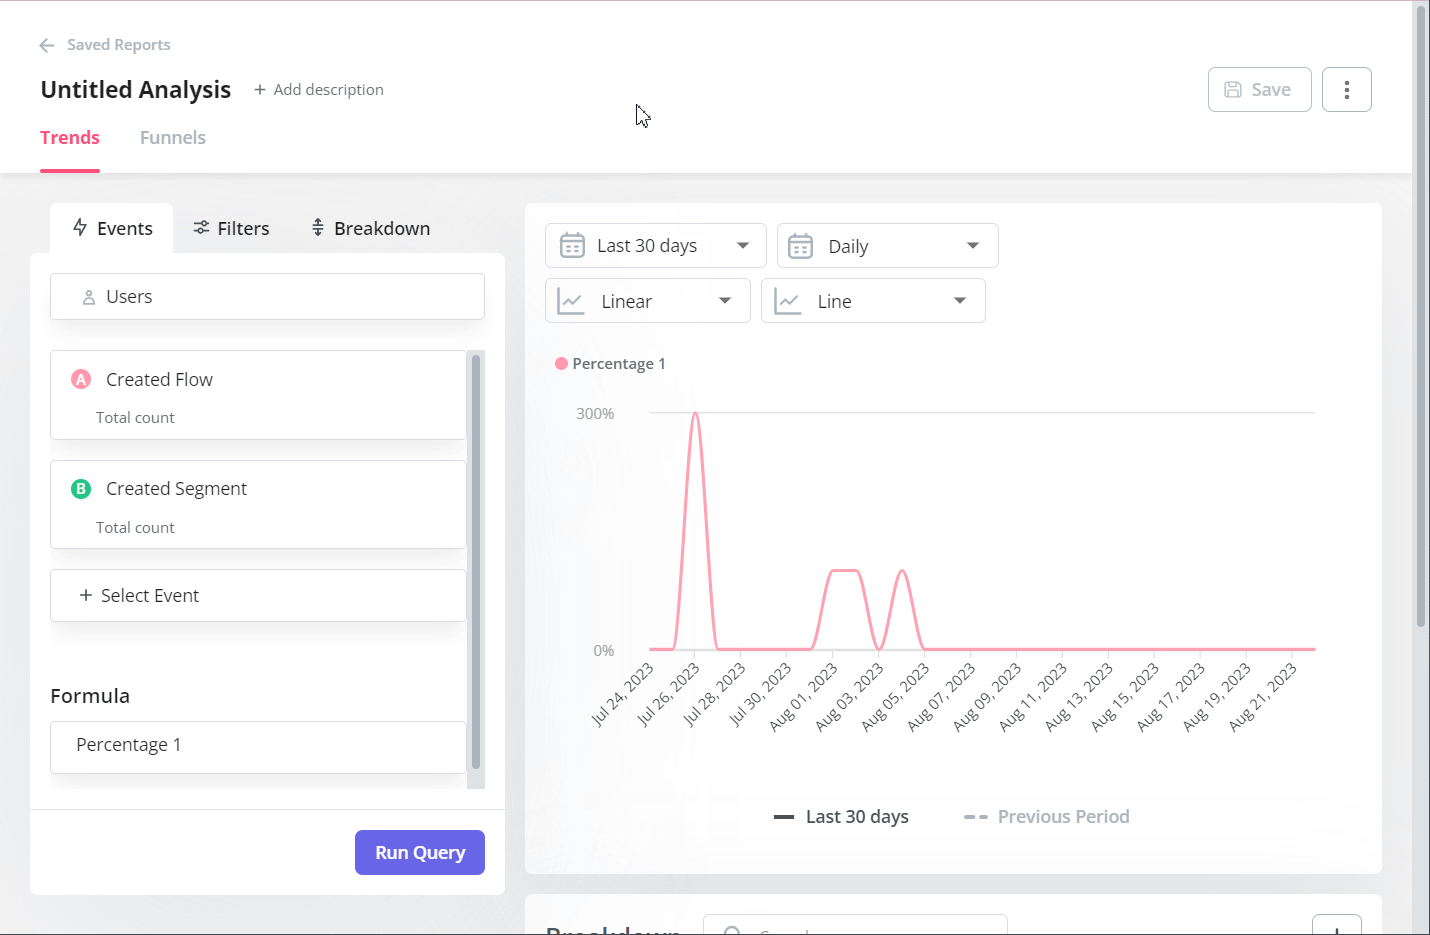Click the pink A badge on Created Flow
Image resolution: width=1430 pixels, height=935 pixels.
(x=81, y=380)
